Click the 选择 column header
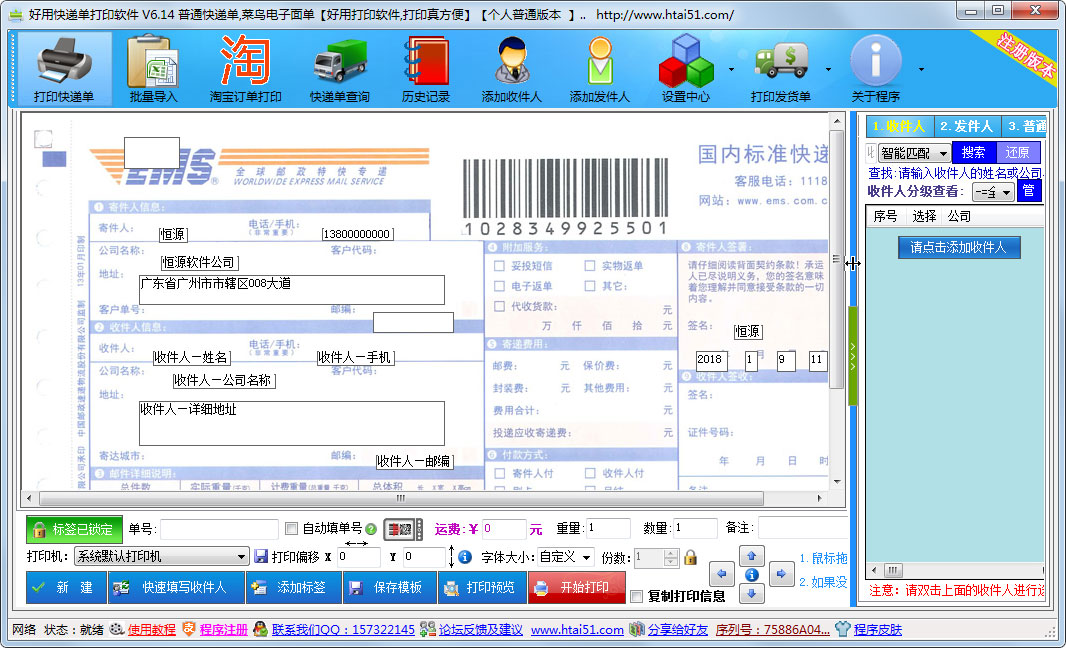Screen dimensions: 1066x648 (x=924, y=216)
